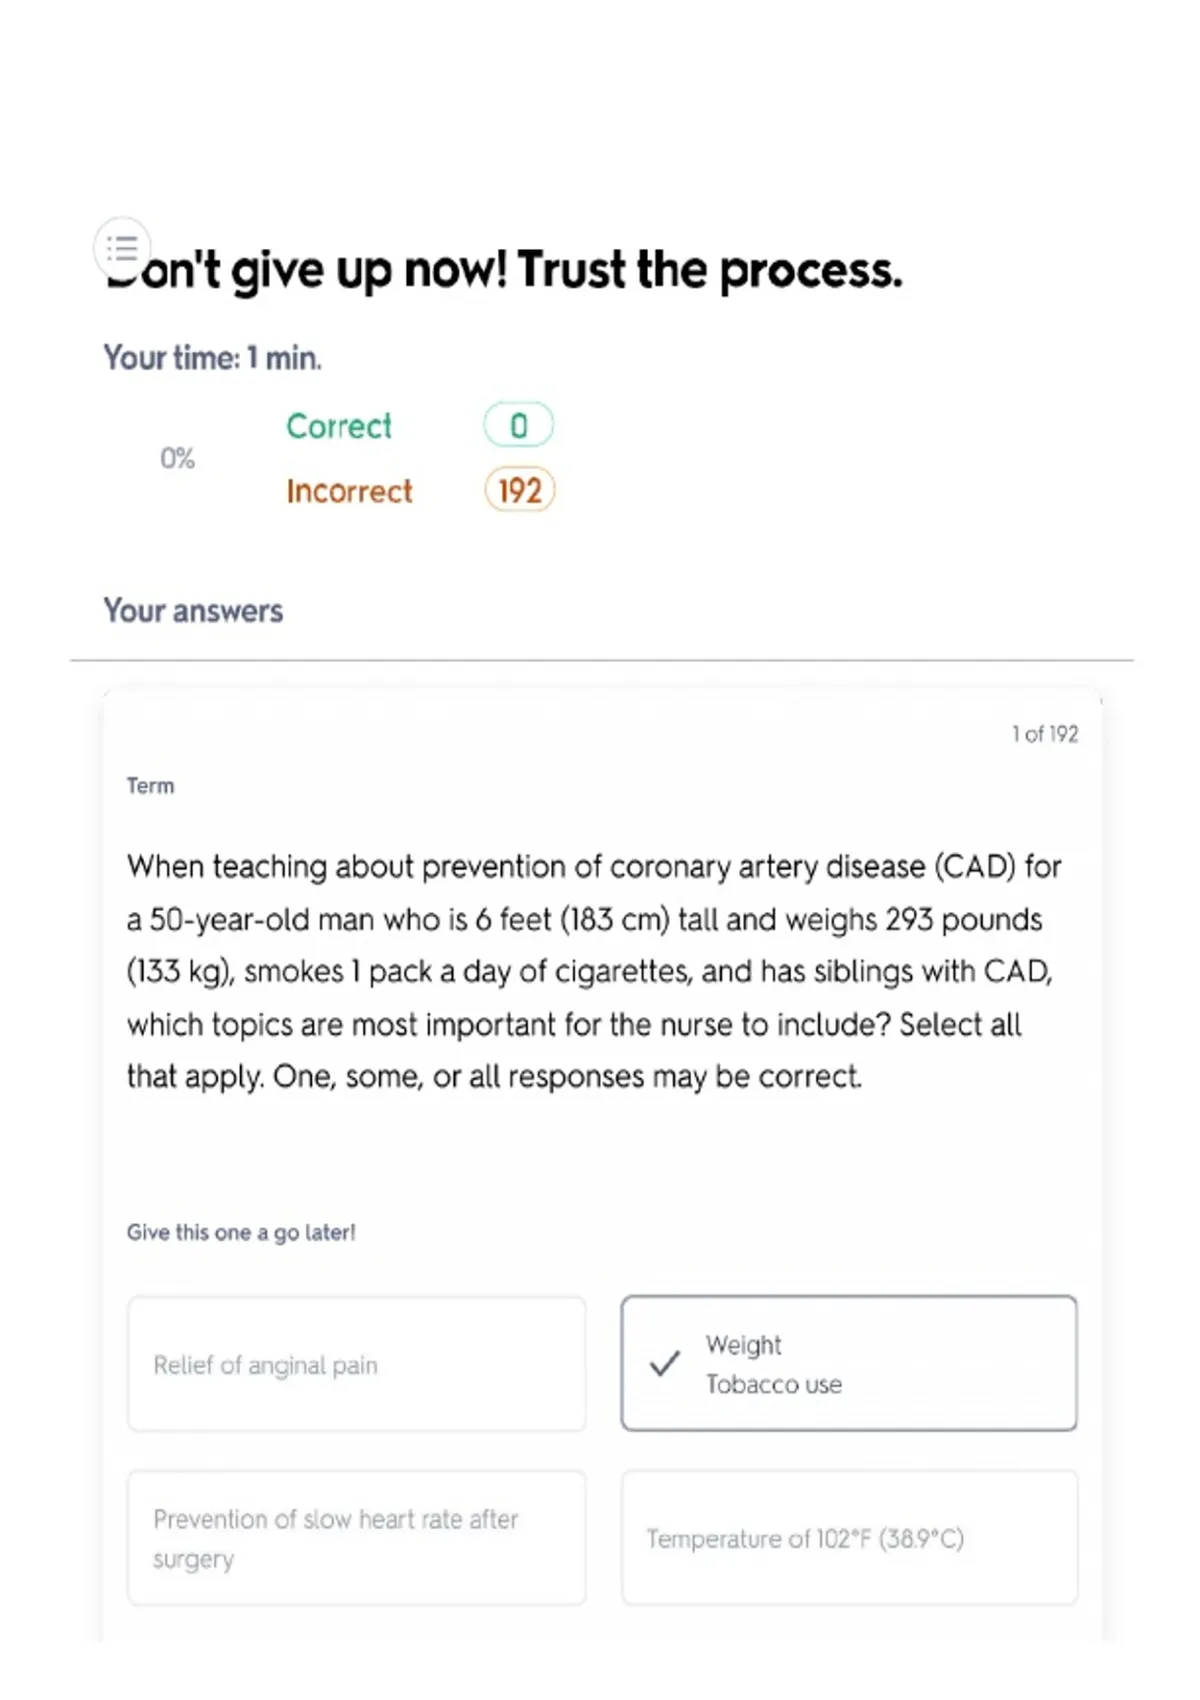Click the Give this one a go later message

pyautogui.click(x=241, y=1233)
